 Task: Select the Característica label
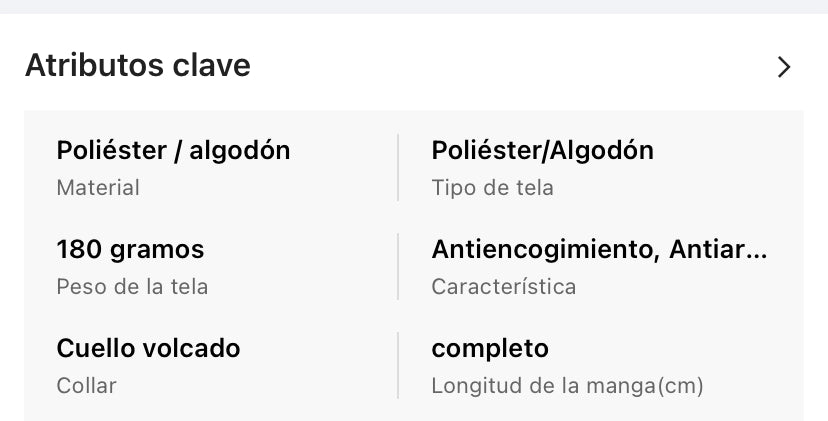503,286
